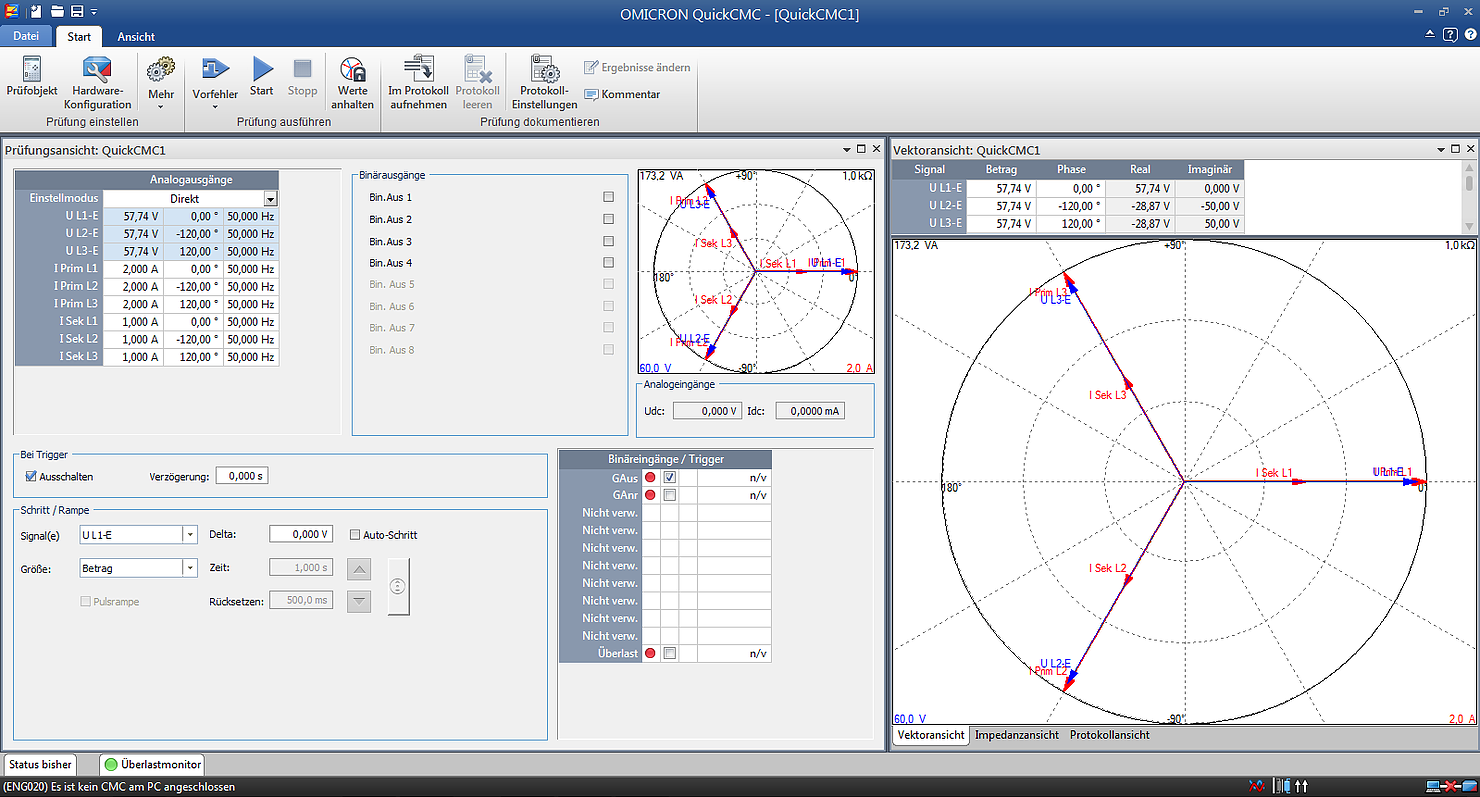Open the Größe Betrag dropdown
This screenshot has height=797, width=1480.
[x=190, y=568]
